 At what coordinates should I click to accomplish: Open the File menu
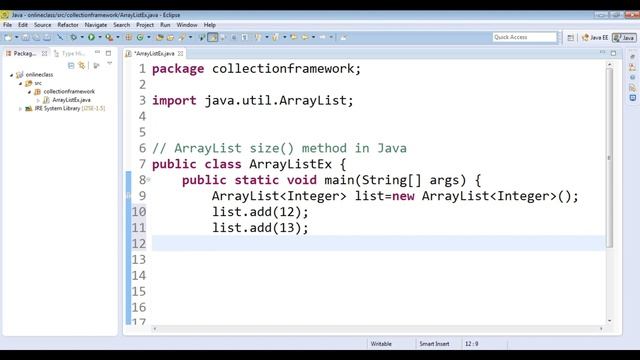coord(7,25)
